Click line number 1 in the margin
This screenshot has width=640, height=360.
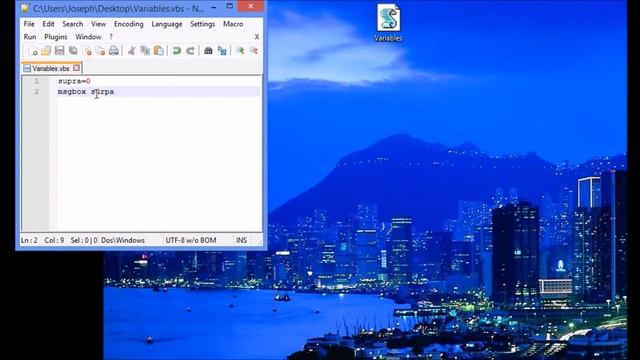(36, 81)
